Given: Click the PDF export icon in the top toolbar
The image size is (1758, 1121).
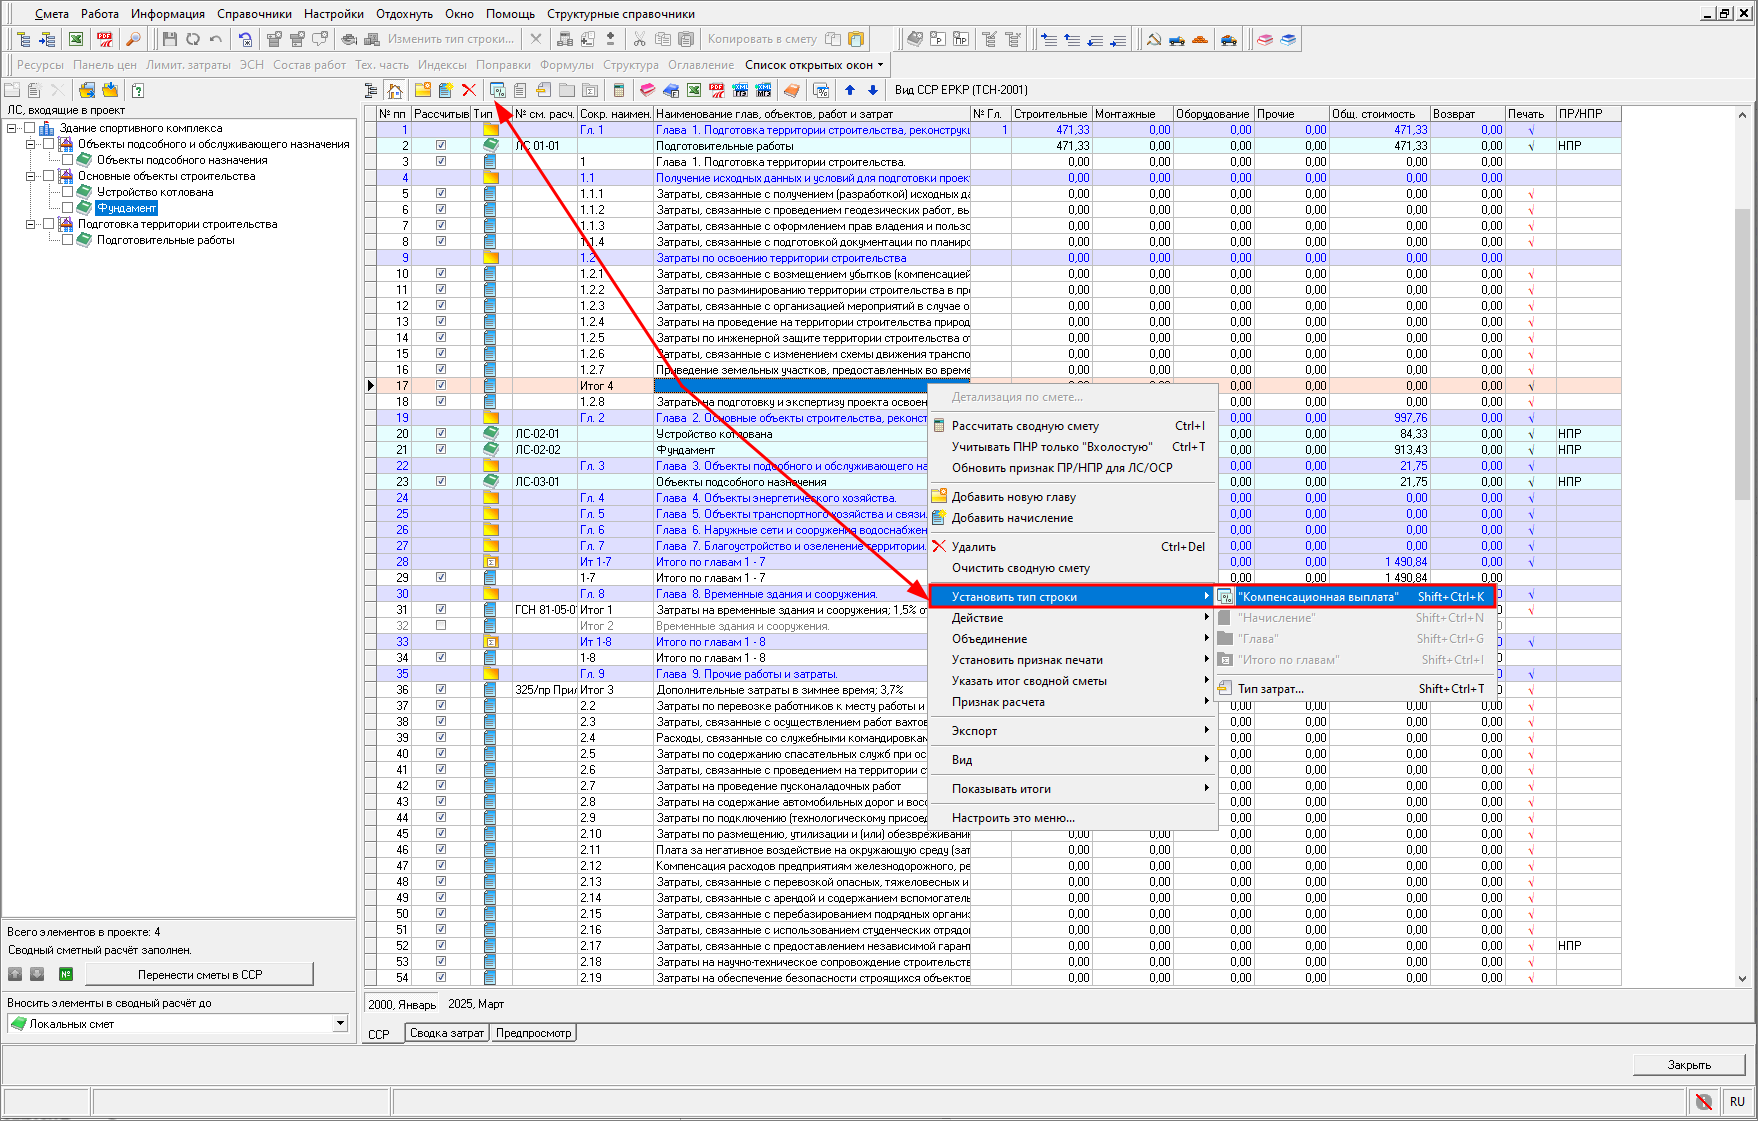Looking at the screenshot, I should [105, 39].
